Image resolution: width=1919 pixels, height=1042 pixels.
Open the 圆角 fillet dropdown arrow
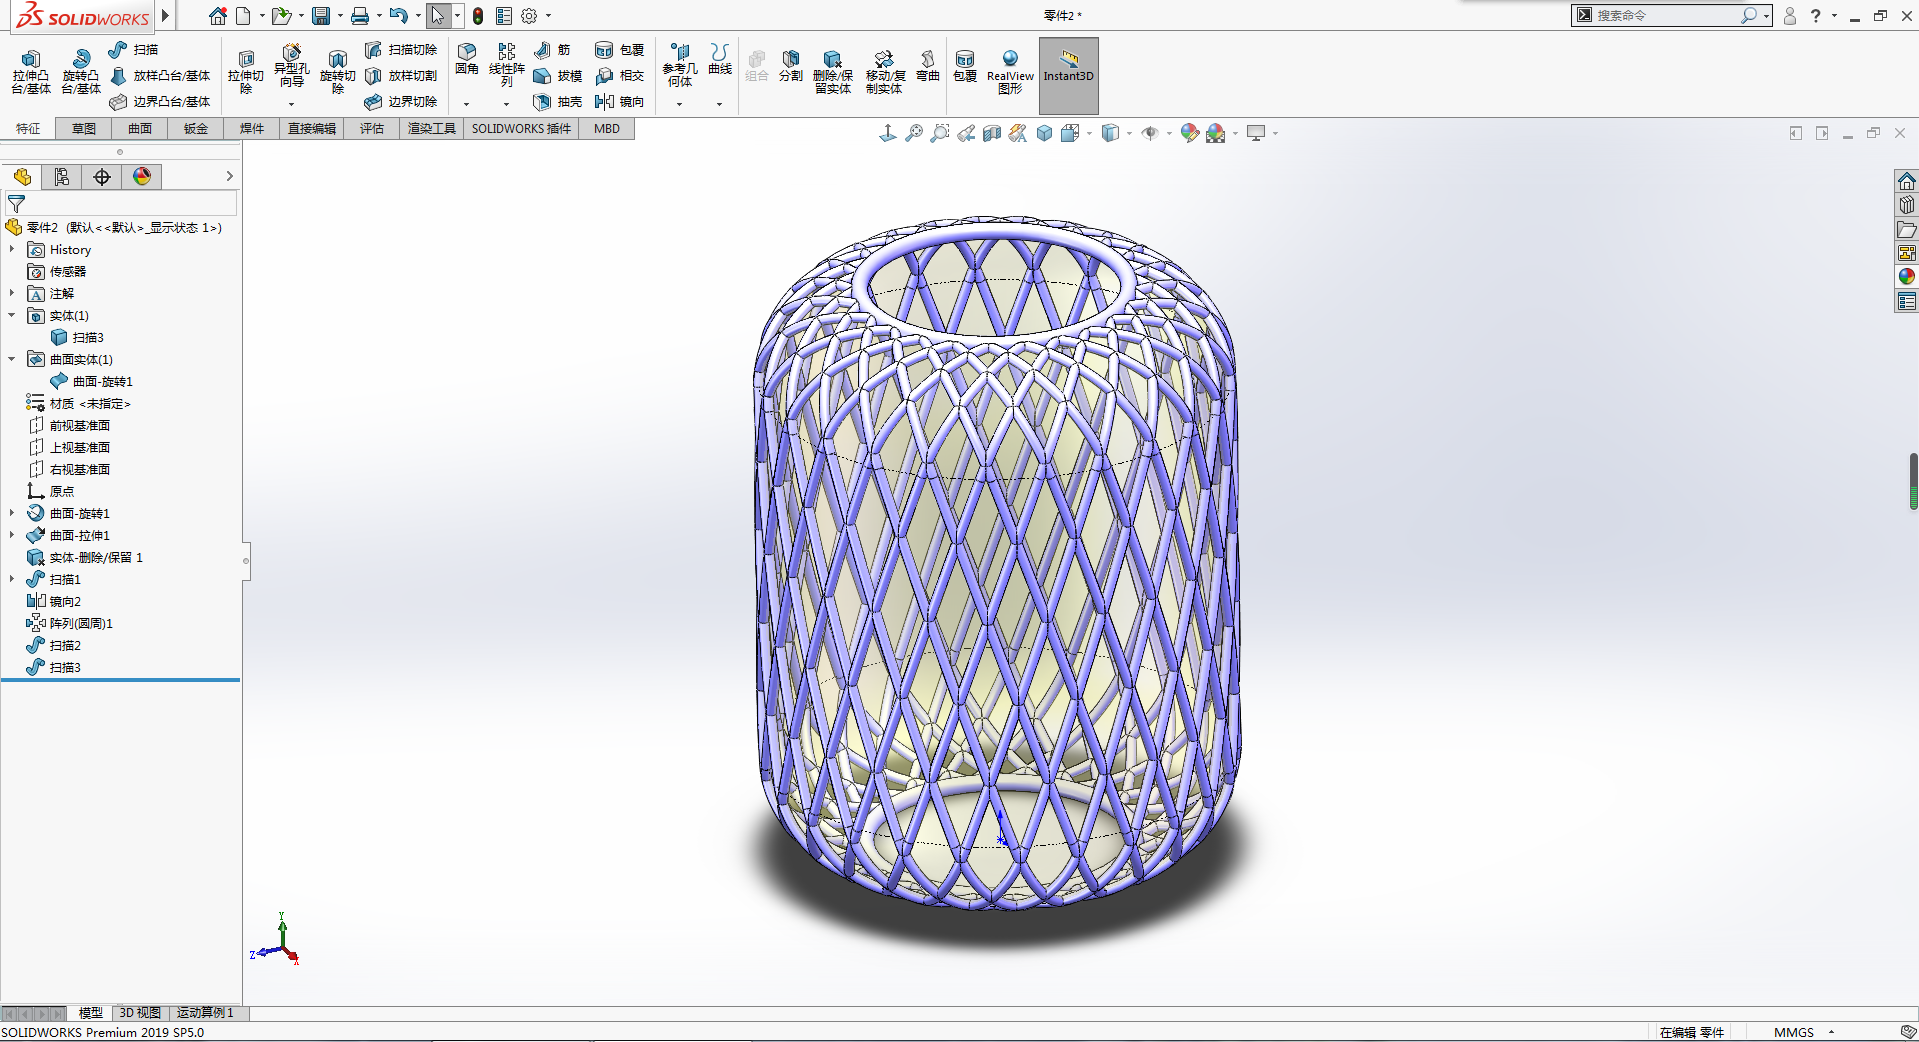(466, 104)
